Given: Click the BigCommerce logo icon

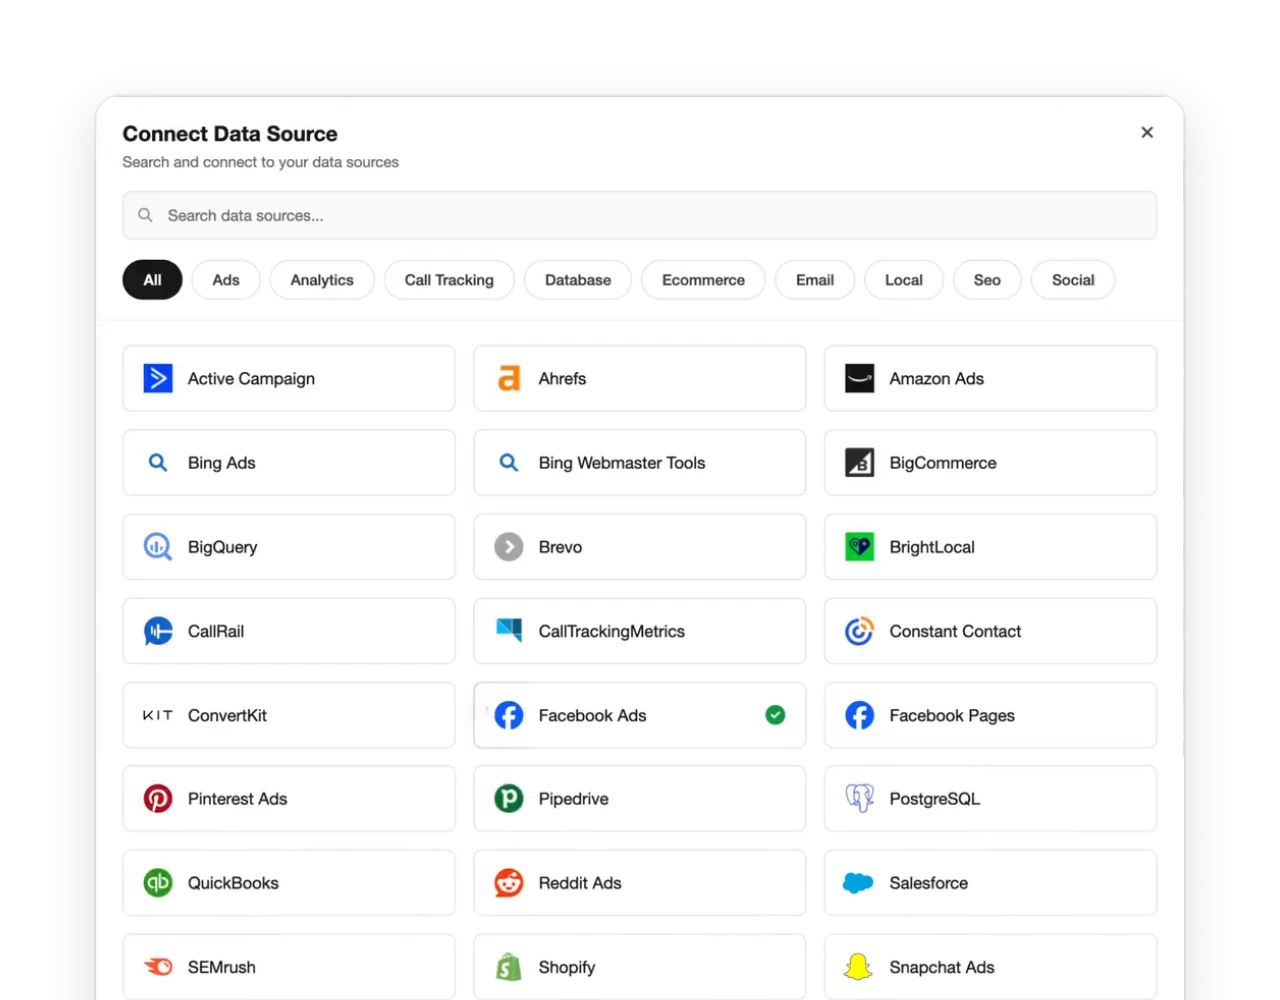Looking at the screenshot, I should point(860,462).
